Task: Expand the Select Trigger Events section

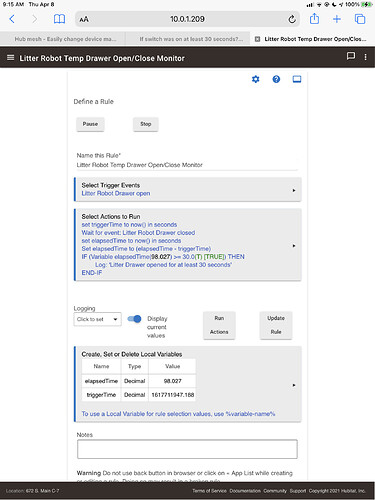Action: pos(188,190)
